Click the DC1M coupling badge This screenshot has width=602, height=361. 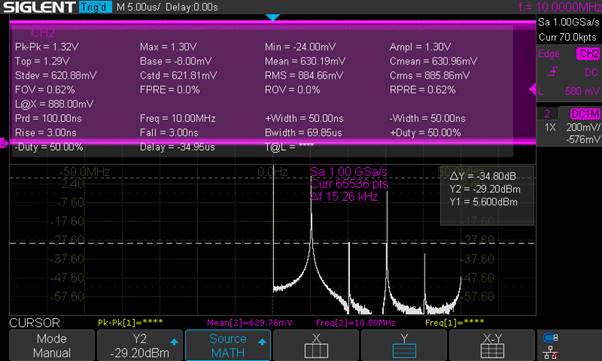(585, 114)
